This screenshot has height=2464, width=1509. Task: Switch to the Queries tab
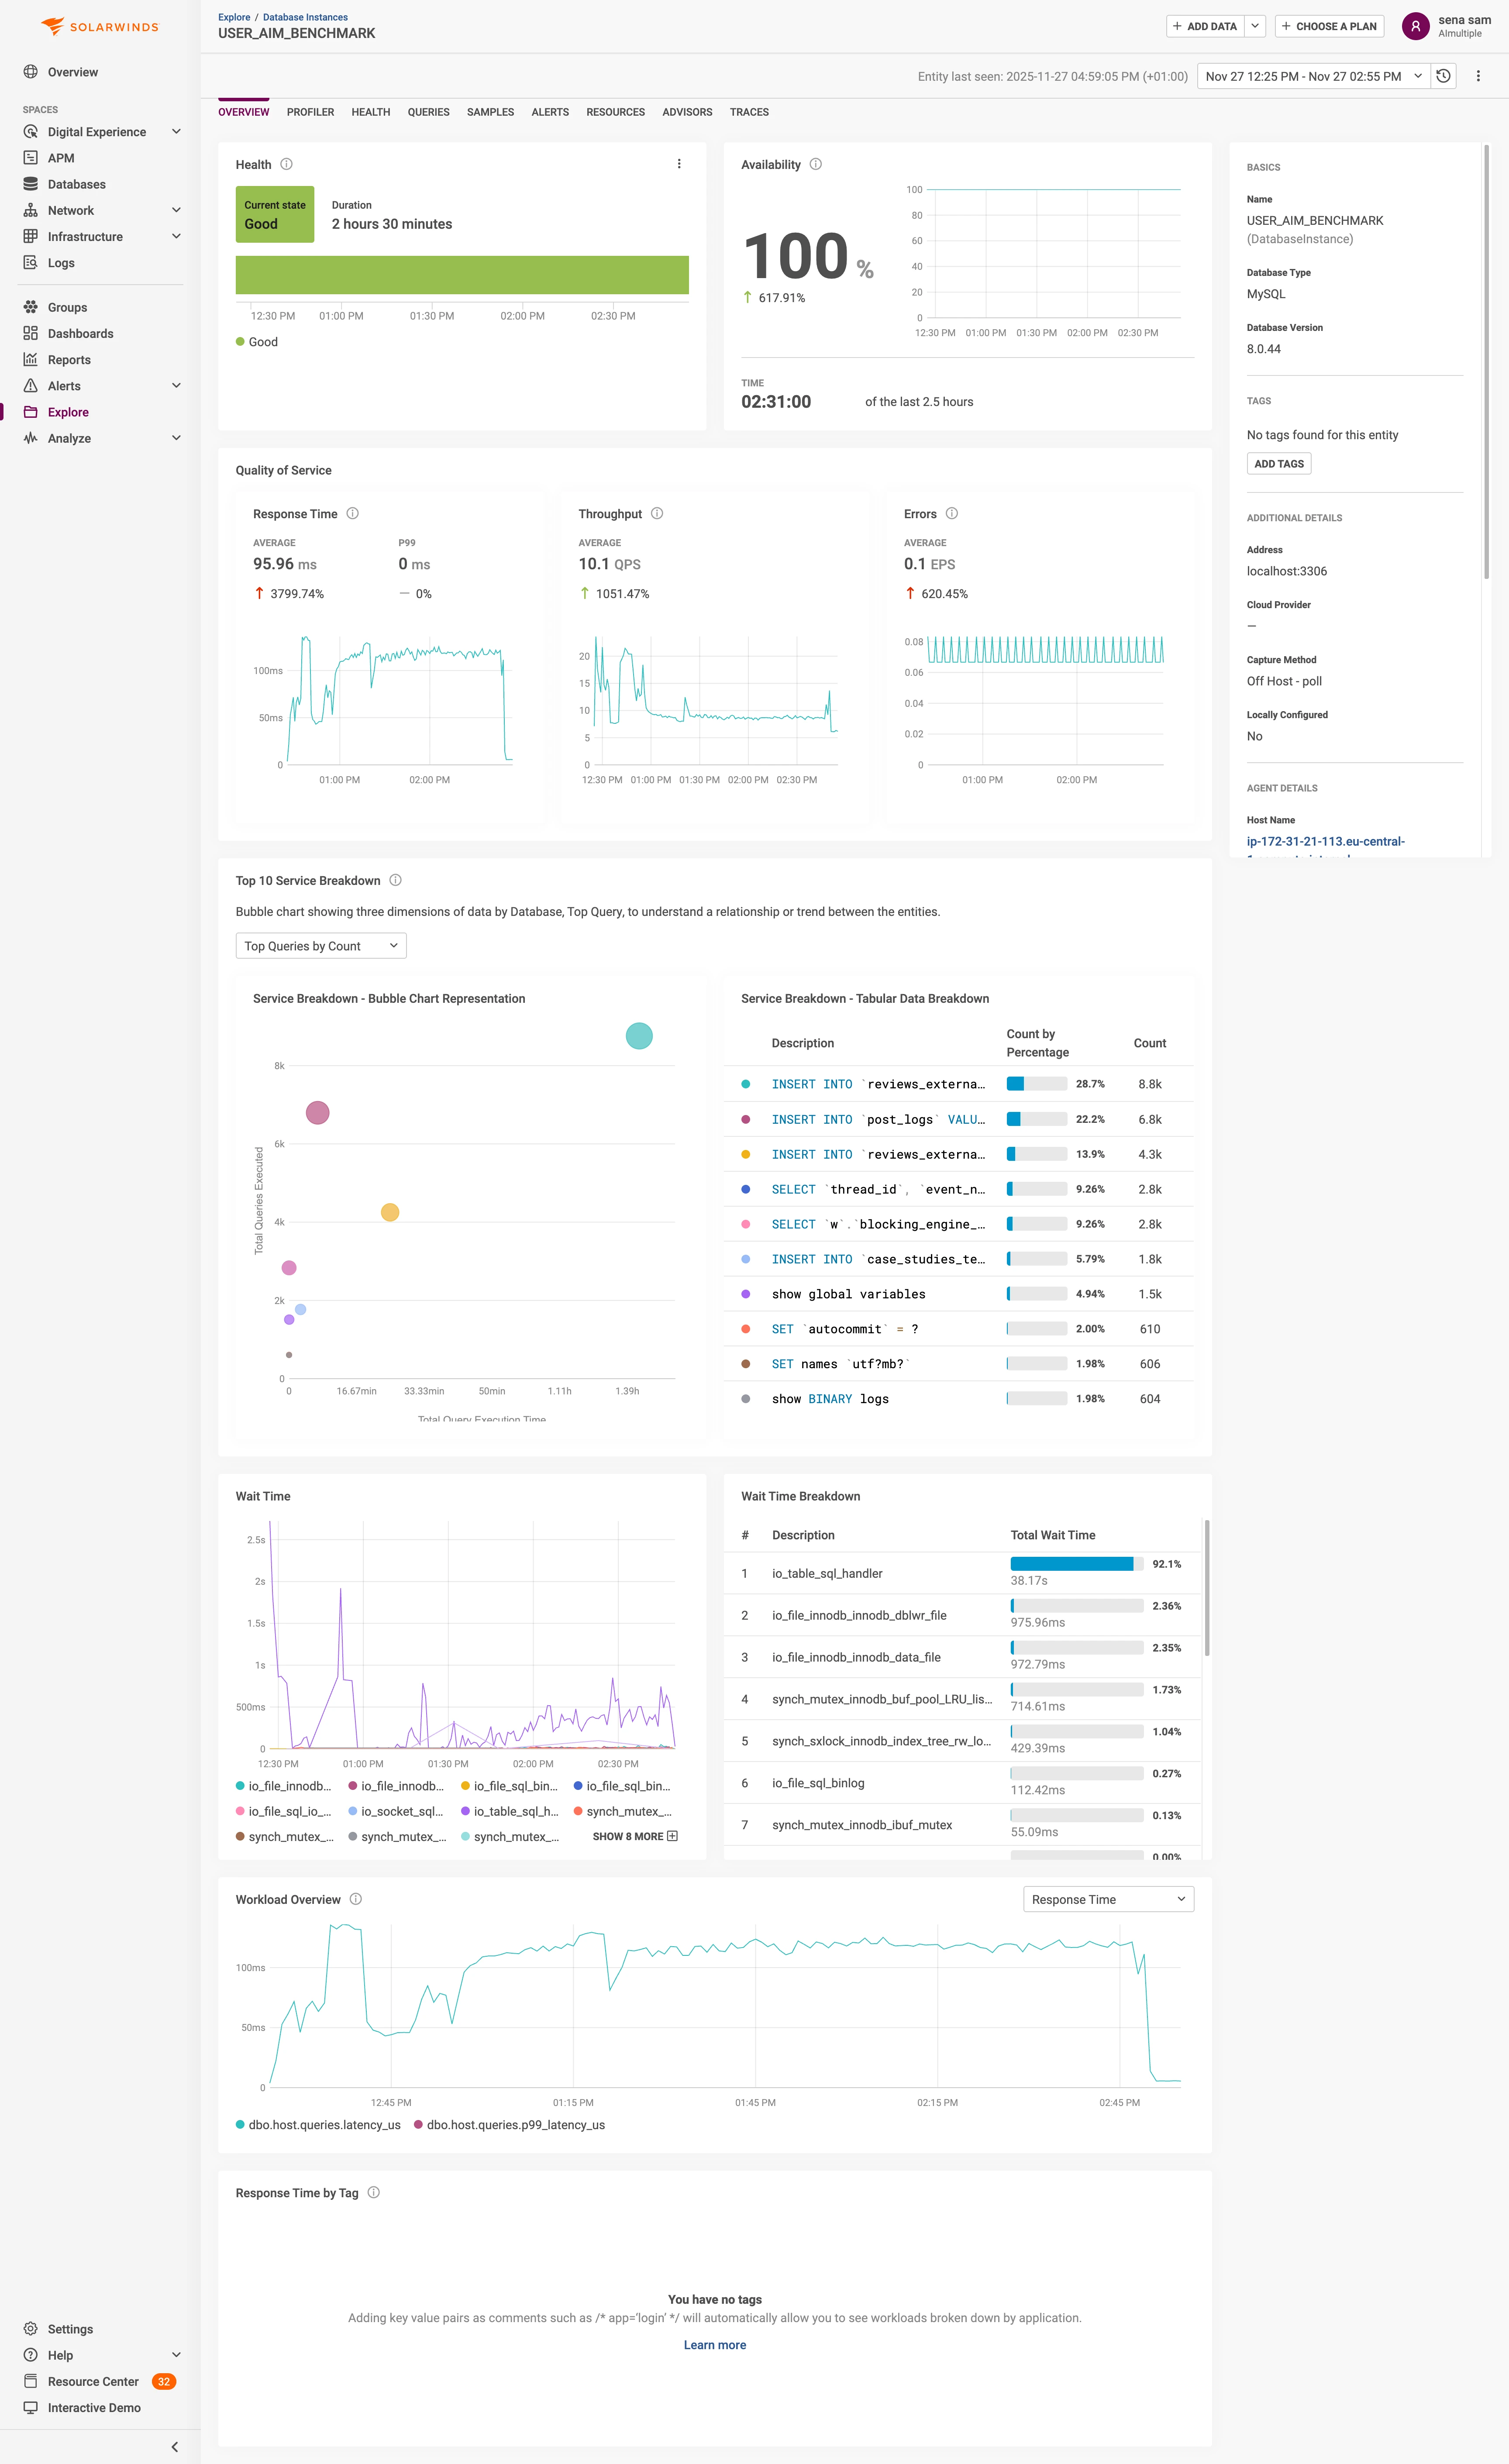pos(428,112)
